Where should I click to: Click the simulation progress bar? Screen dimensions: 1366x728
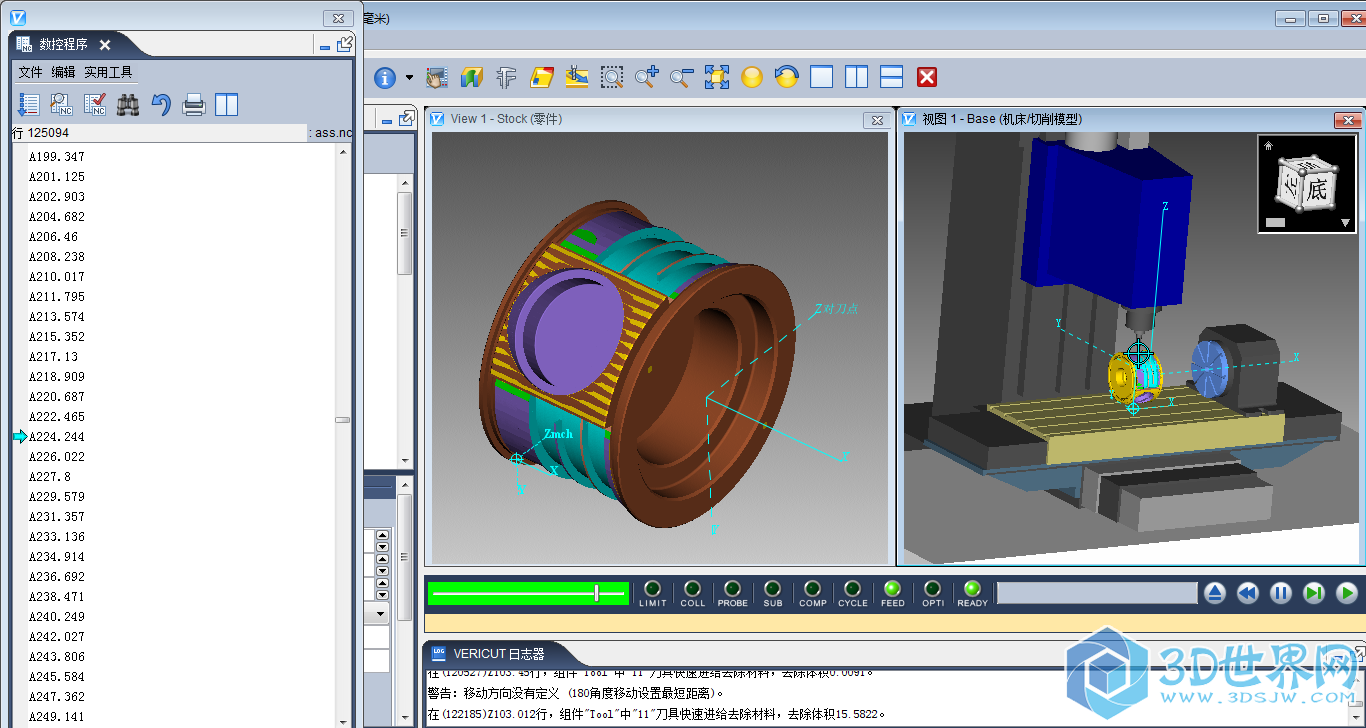pos(1097,593)
